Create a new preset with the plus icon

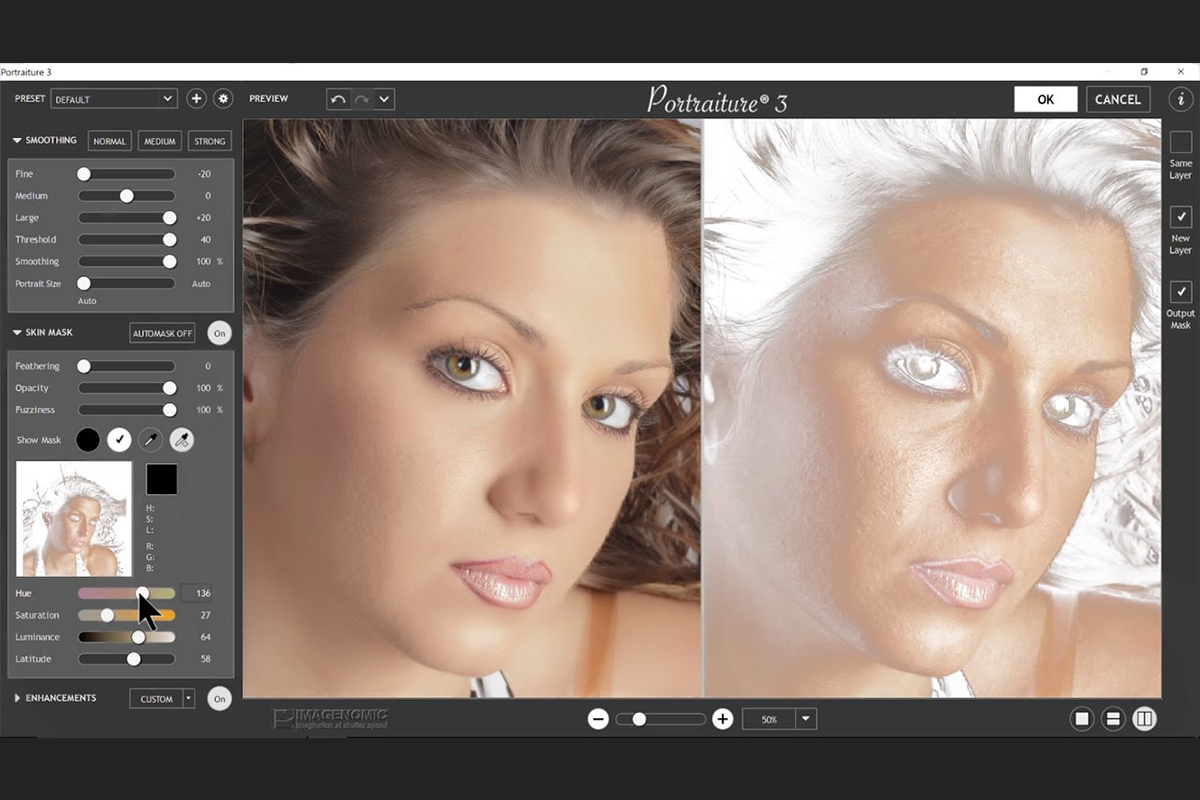pyautogui.click(x=196, y=98)
